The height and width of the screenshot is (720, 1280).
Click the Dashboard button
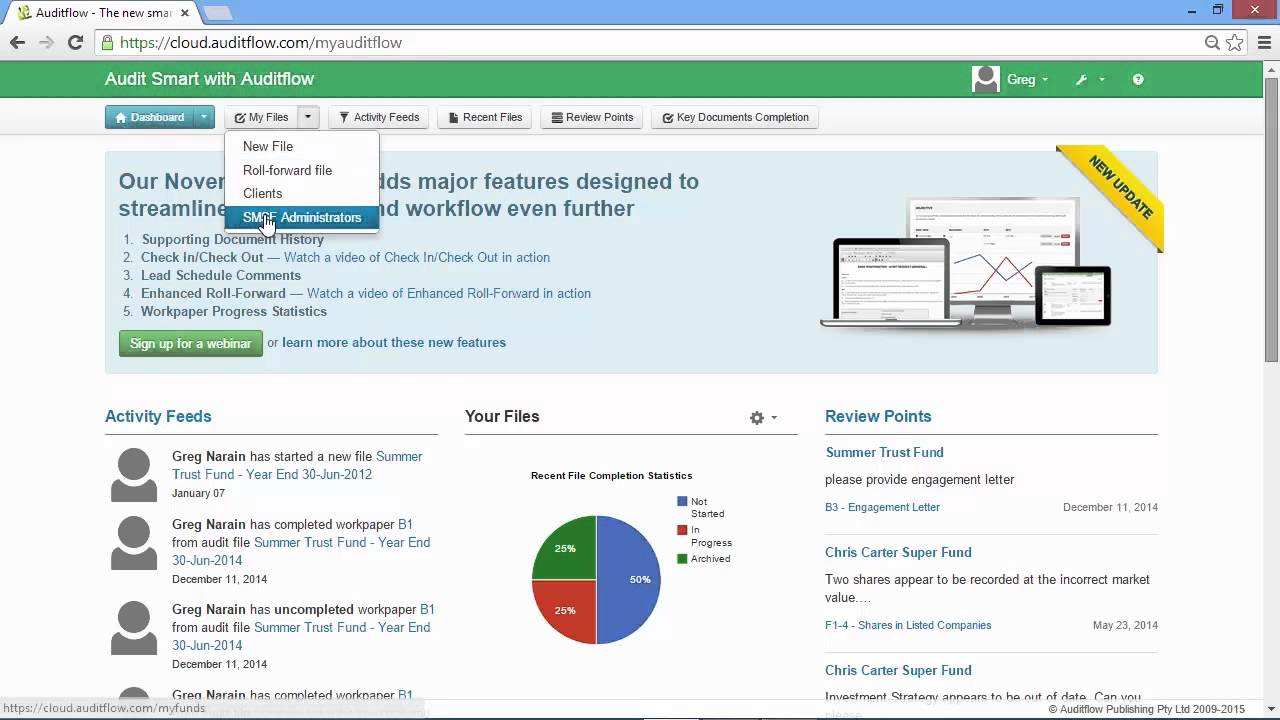pyautogui.click(x=149, y=117)
